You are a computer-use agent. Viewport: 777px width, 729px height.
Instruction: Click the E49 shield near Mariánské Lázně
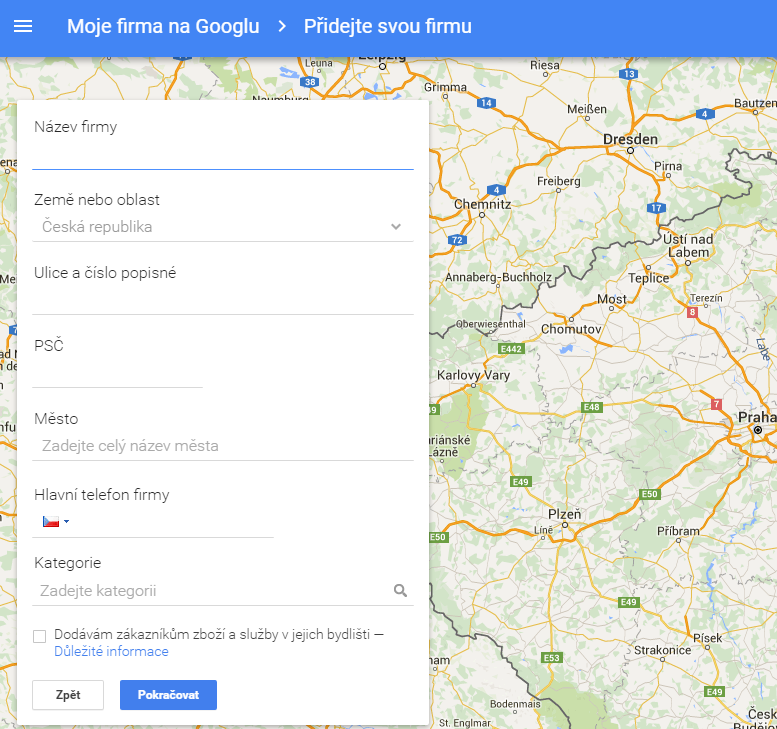coord(521,482)
